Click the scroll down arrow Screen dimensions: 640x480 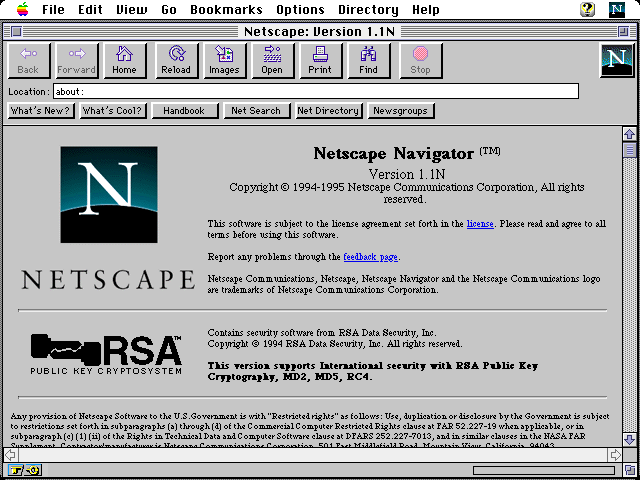[629, 439]
